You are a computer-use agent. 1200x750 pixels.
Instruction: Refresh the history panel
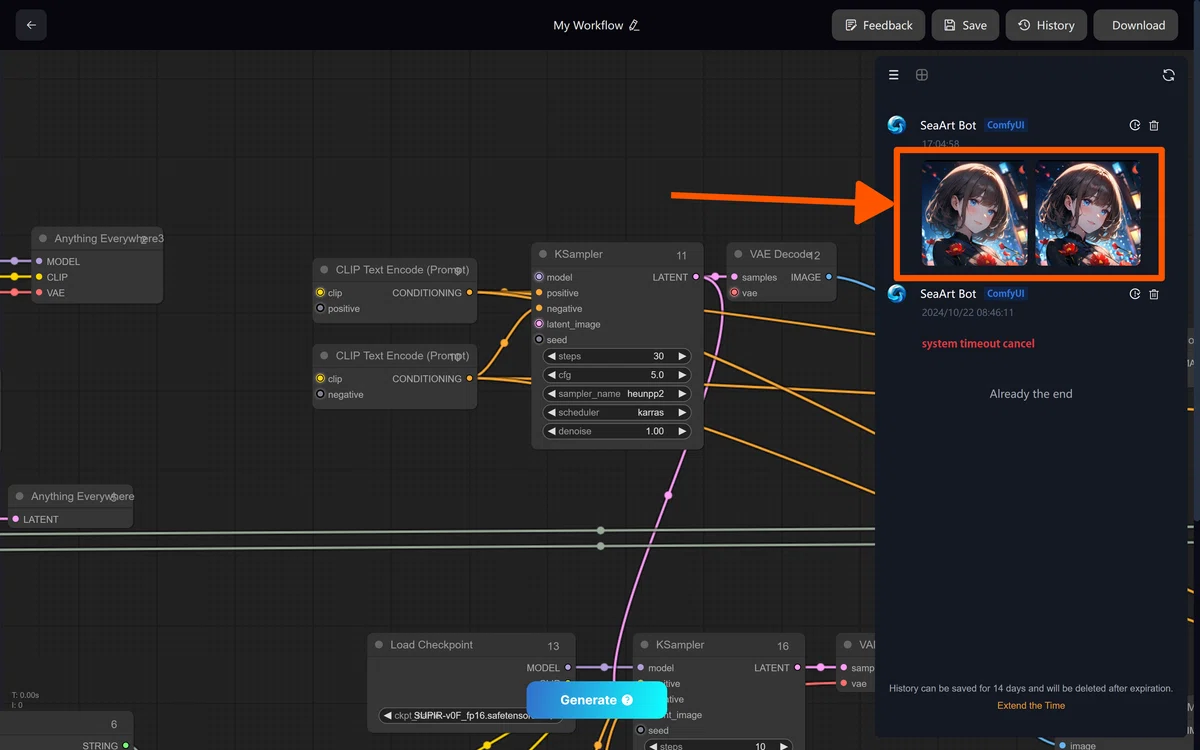1168,75
